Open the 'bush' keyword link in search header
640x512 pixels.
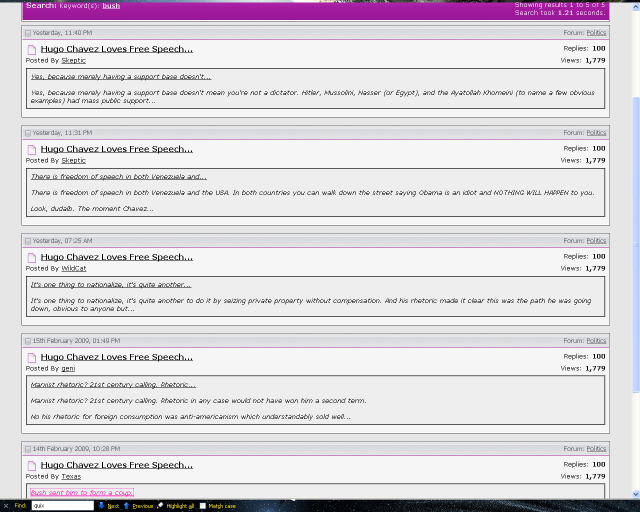pyautogui.click(x=111, y=6)
